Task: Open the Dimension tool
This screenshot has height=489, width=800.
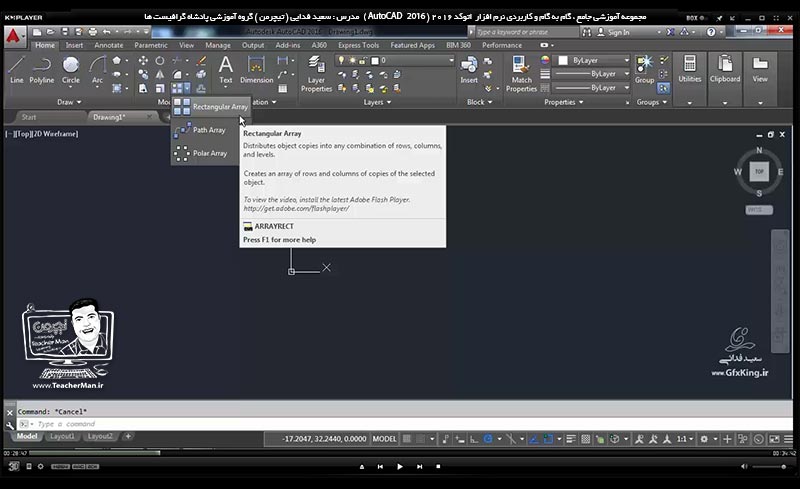Action: click(256, 70)
